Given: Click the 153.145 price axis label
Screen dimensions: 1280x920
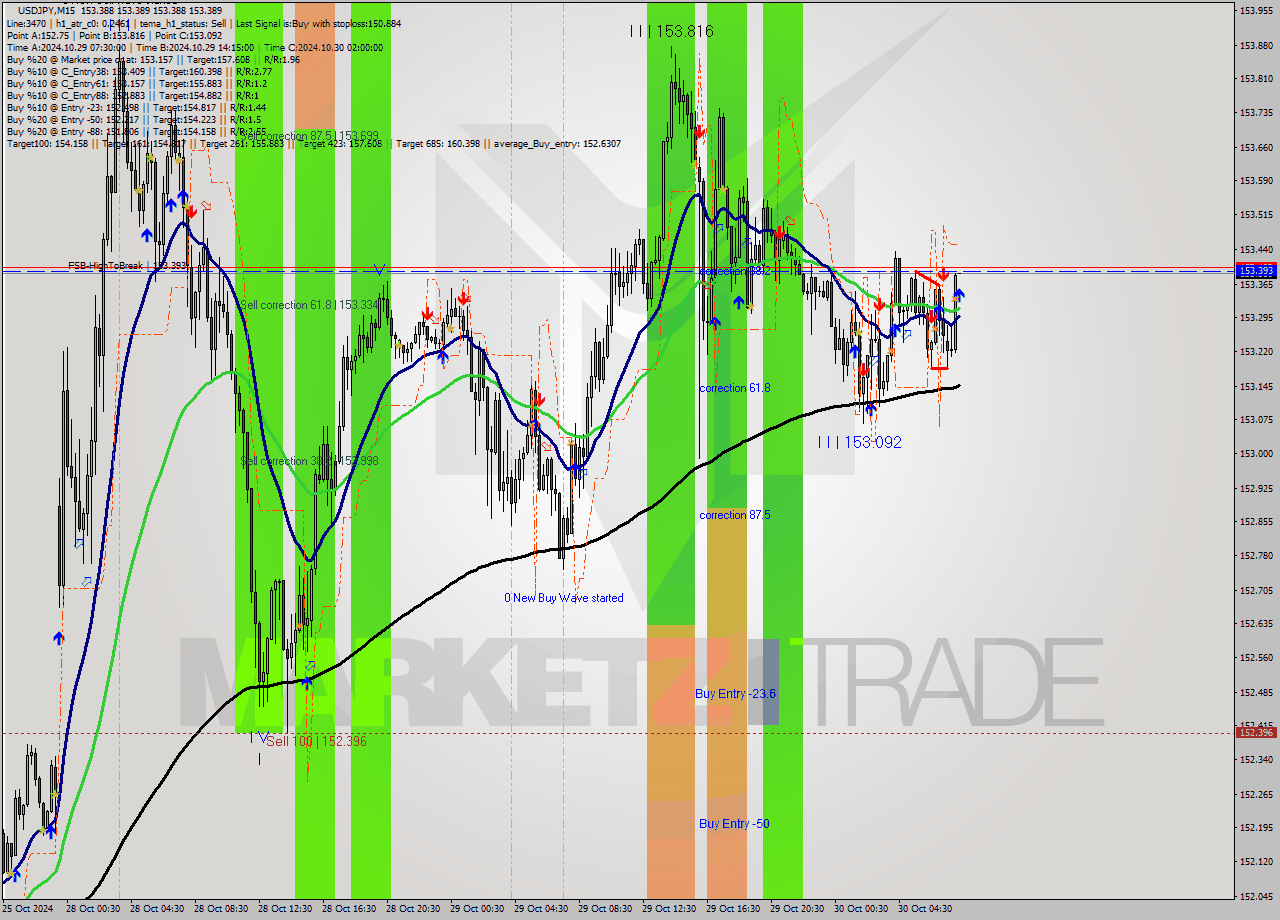Looking at the screenshot, I should point(1256,386).
